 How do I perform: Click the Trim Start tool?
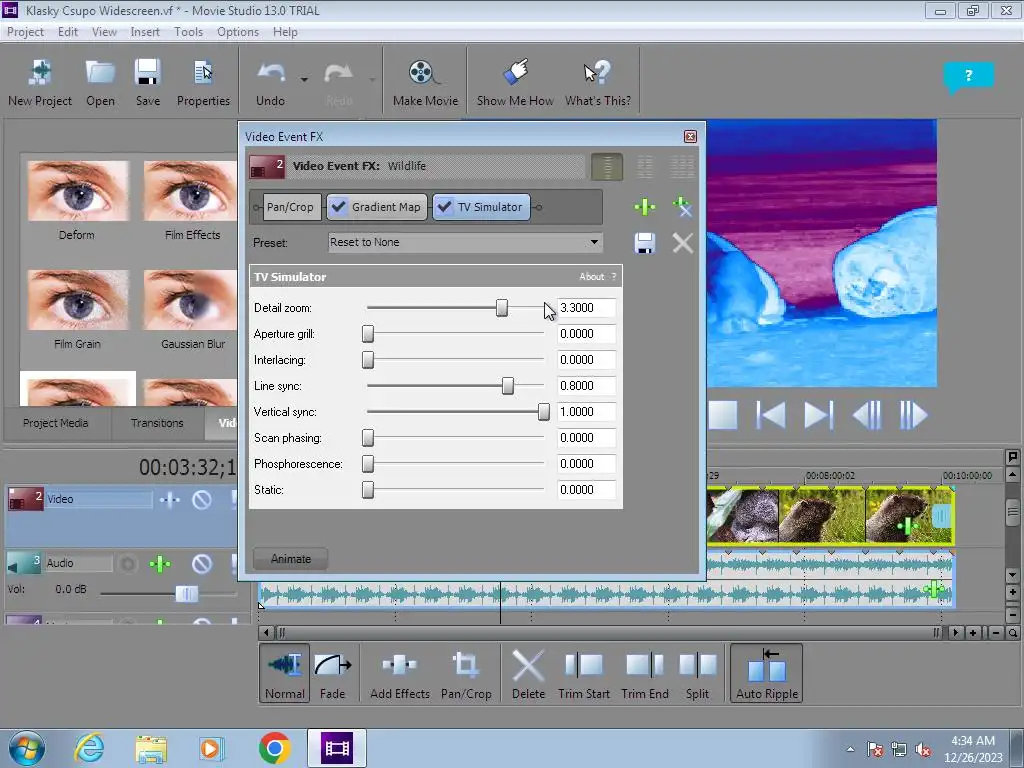tap(584, 673)
